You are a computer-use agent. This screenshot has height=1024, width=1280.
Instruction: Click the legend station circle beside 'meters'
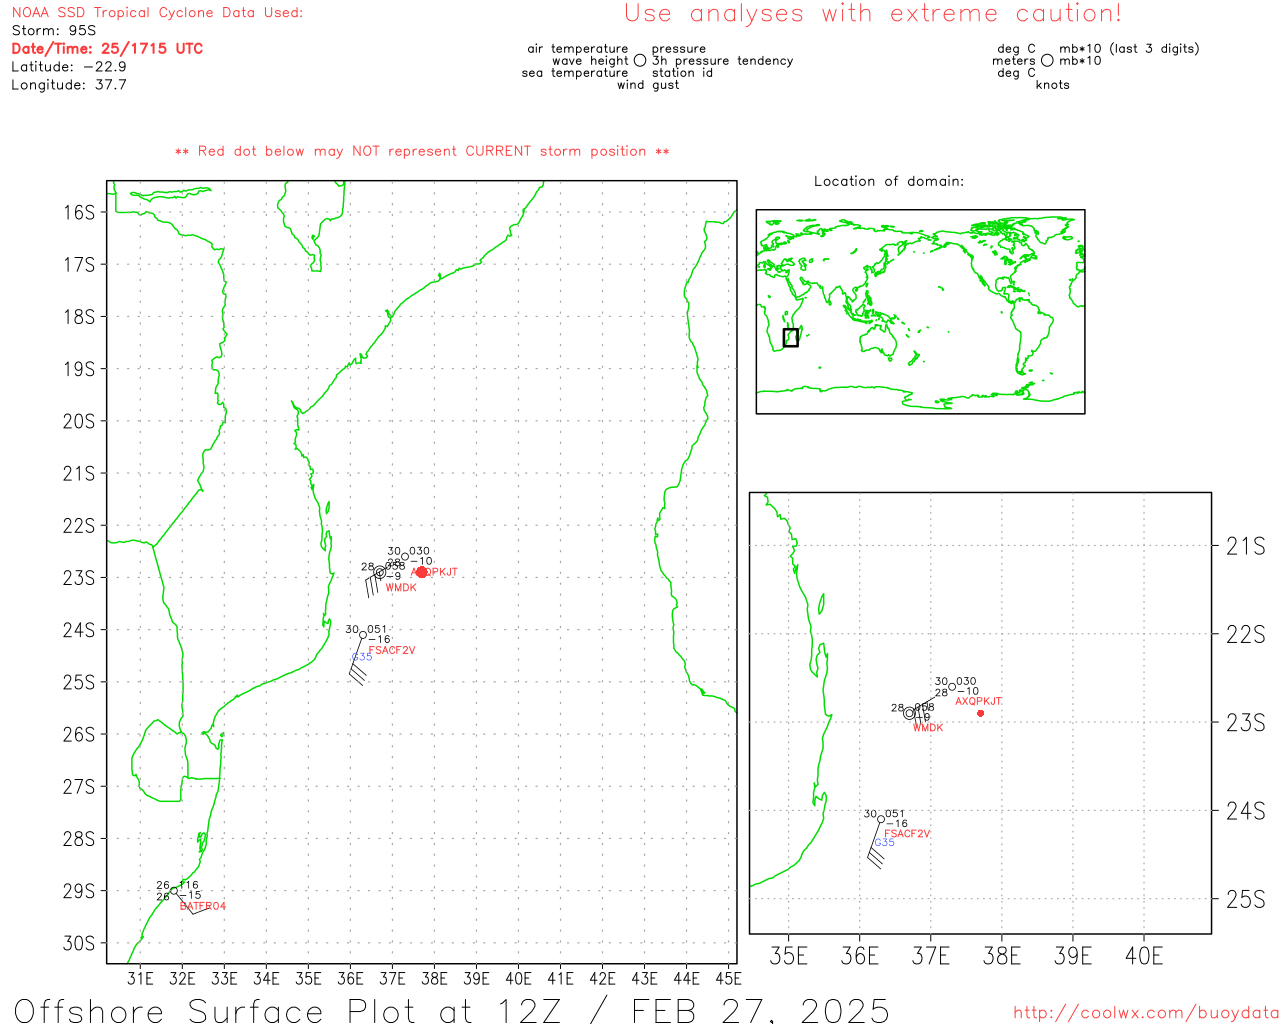[x=1047, y=61]
